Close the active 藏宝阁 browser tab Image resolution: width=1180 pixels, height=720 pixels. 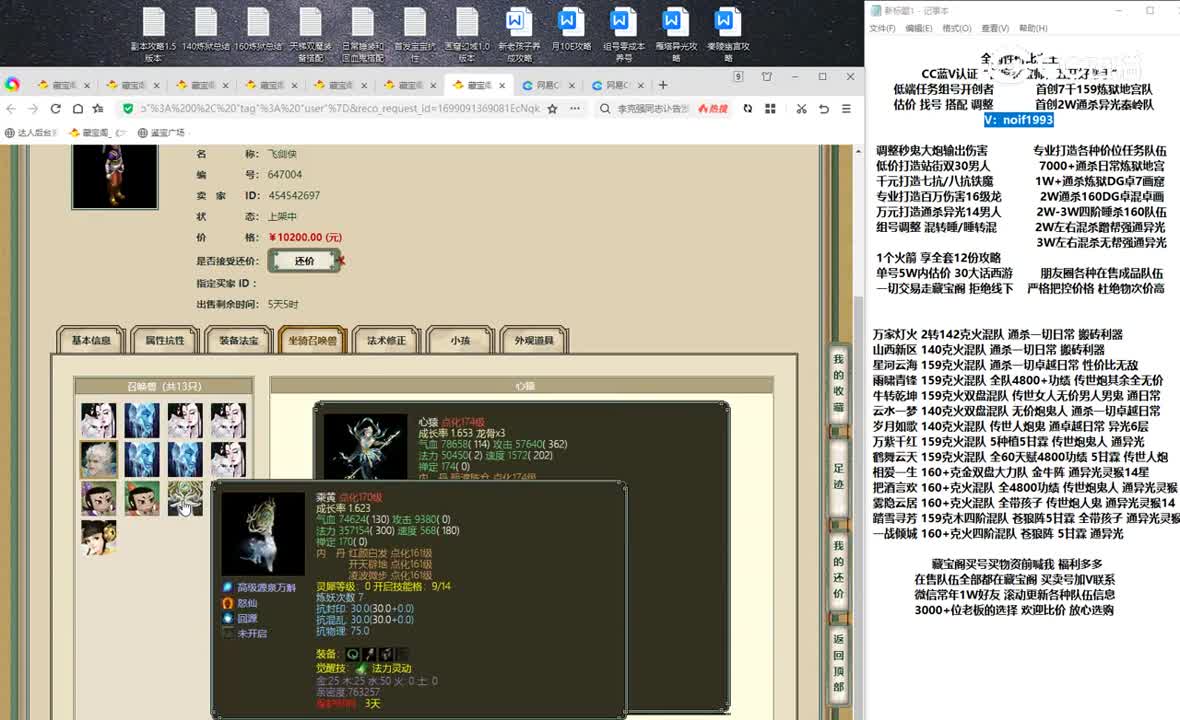(x=502, y=85)
